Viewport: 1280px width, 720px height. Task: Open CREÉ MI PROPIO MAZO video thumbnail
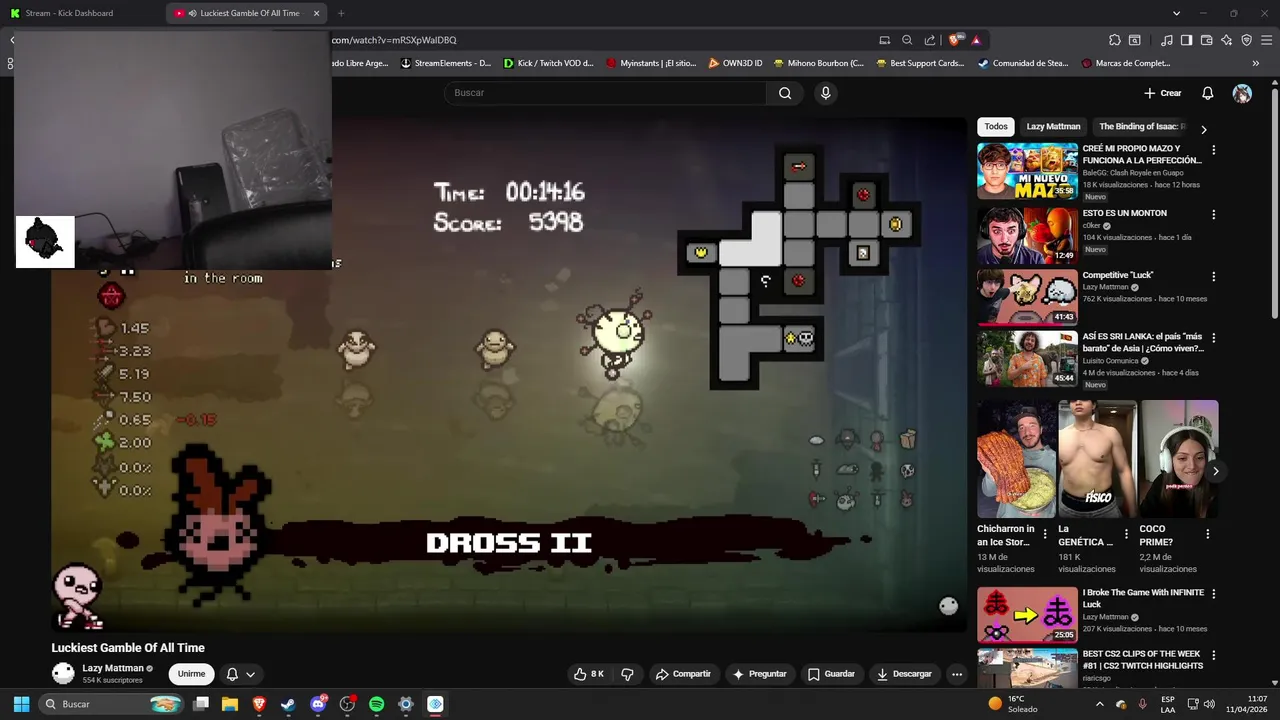(1027, 171)
